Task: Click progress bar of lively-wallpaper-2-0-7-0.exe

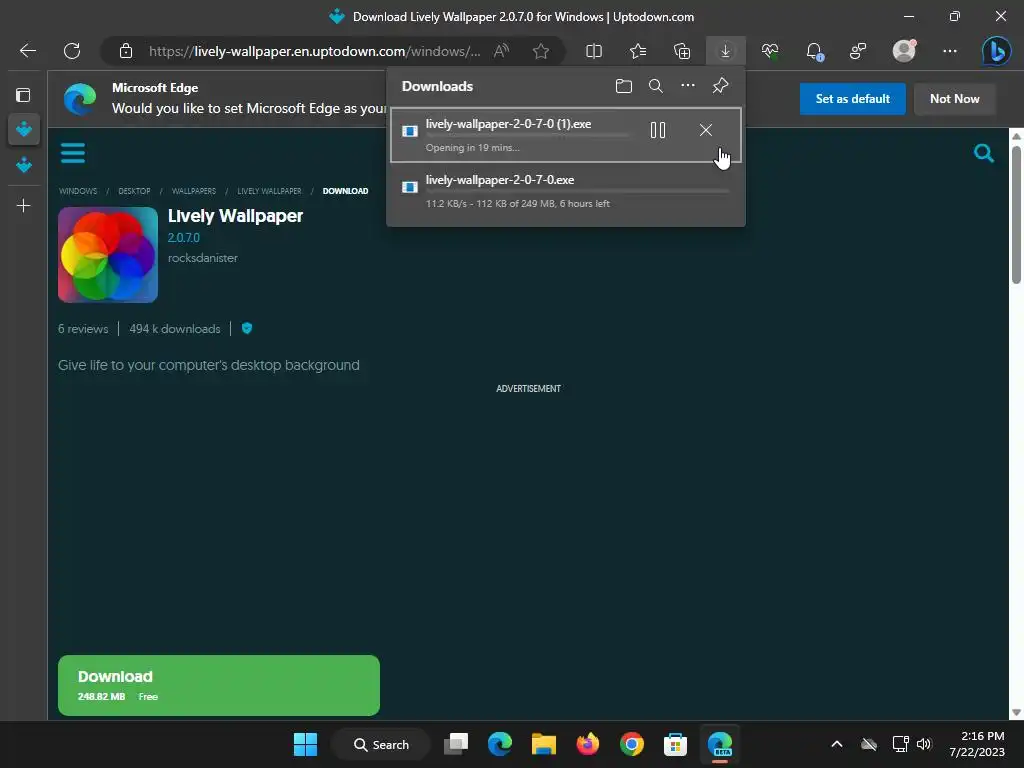Action: pos(577,191)
